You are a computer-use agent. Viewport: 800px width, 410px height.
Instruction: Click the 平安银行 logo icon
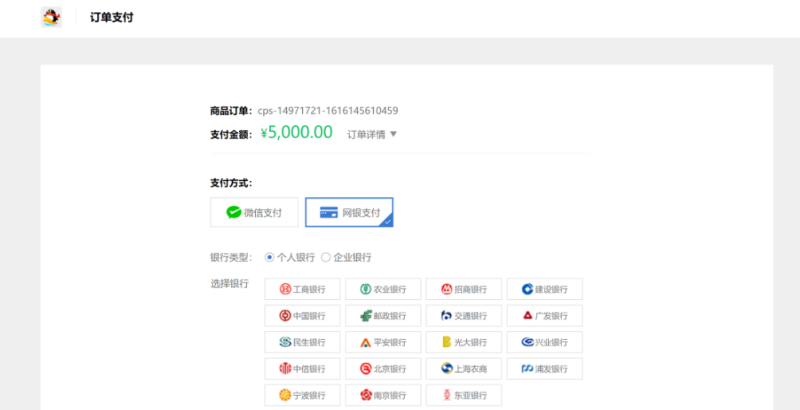coord(366,342)
